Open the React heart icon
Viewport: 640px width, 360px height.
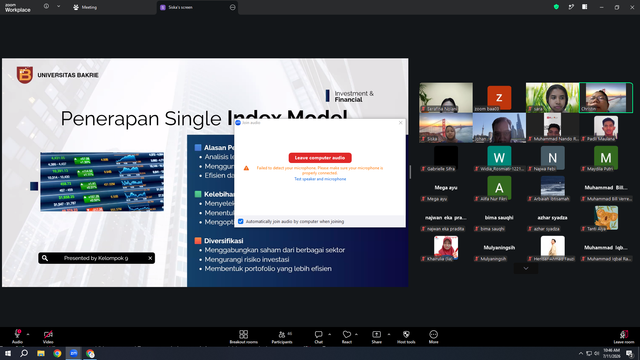pos(347,334)
